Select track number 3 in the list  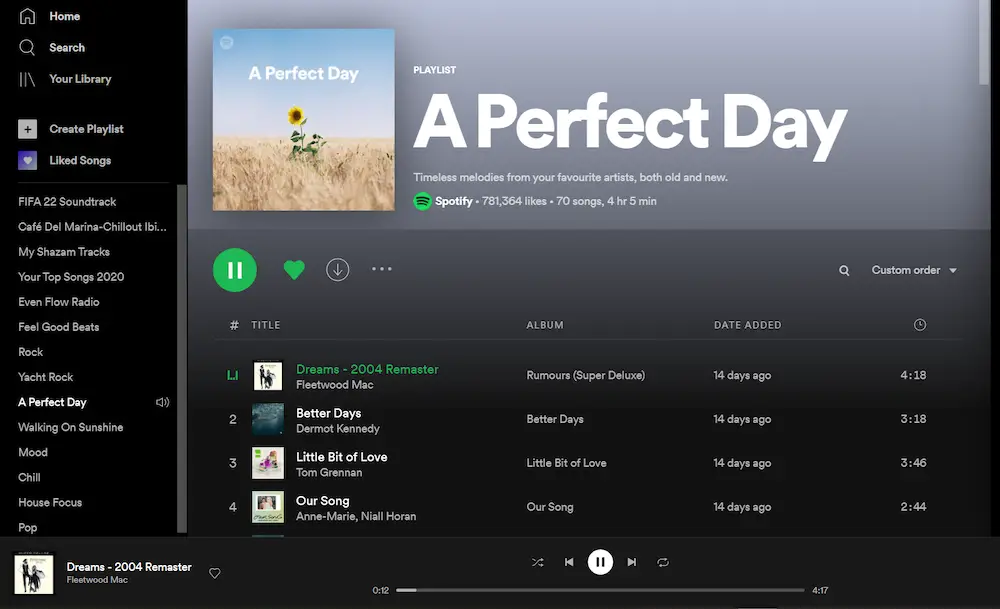click(233, 463)
